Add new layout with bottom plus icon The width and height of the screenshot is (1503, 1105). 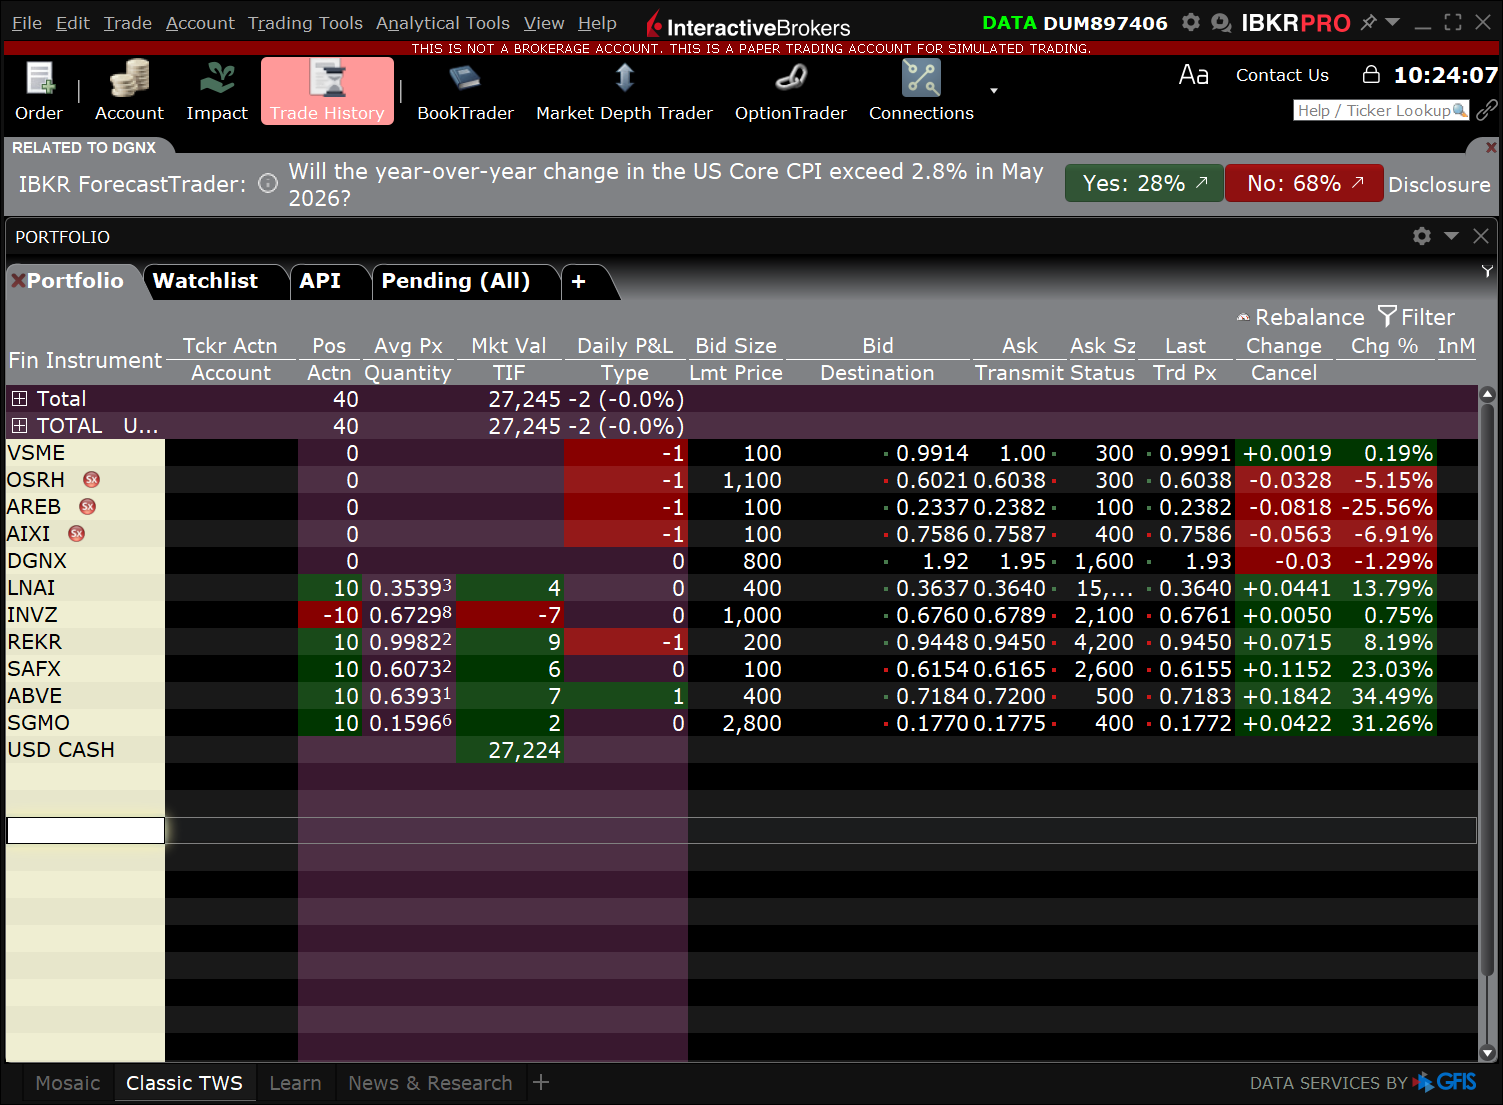tap(541, 1082)
